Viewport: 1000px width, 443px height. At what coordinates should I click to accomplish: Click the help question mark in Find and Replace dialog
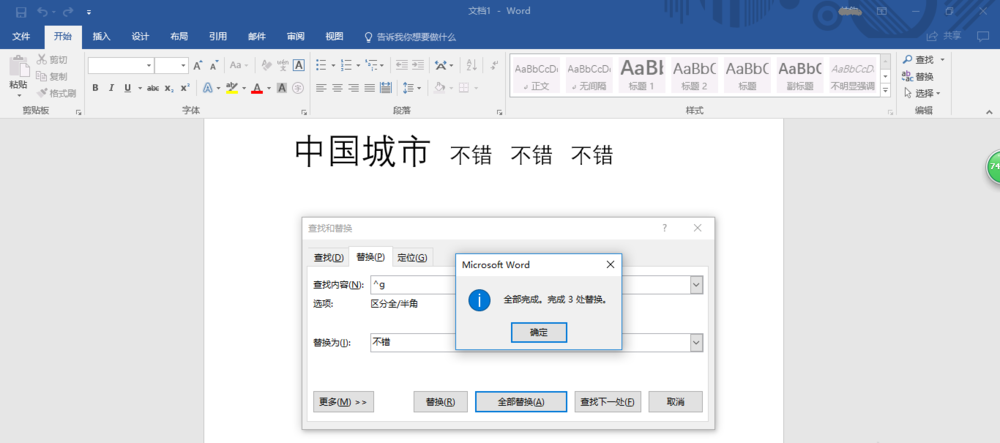[x=664, y=228]
